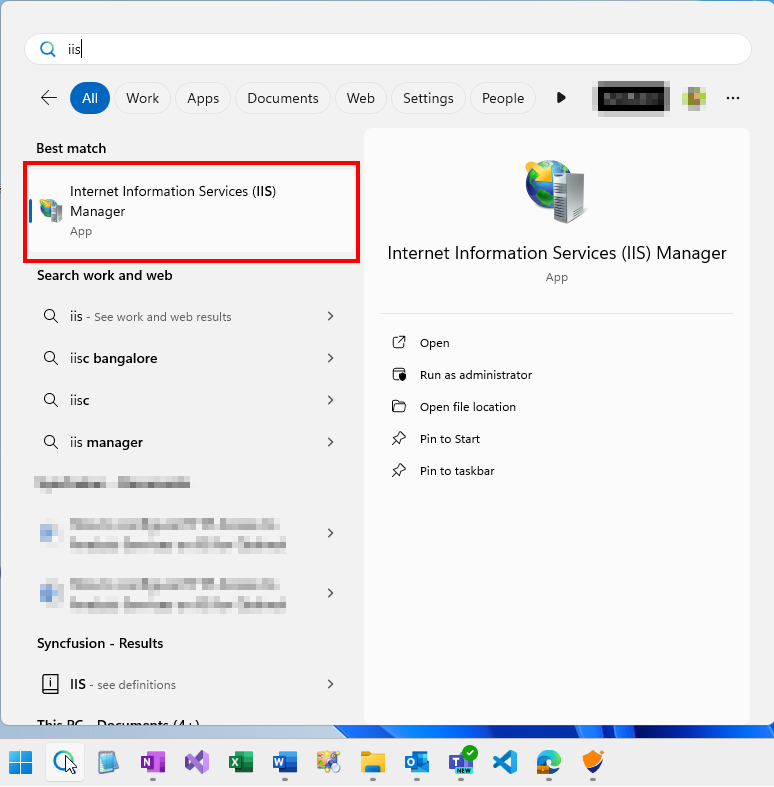The width and height of the screenshot is (774, 787).
Task: Select the Documents filter tab
Action: [283, 98]
